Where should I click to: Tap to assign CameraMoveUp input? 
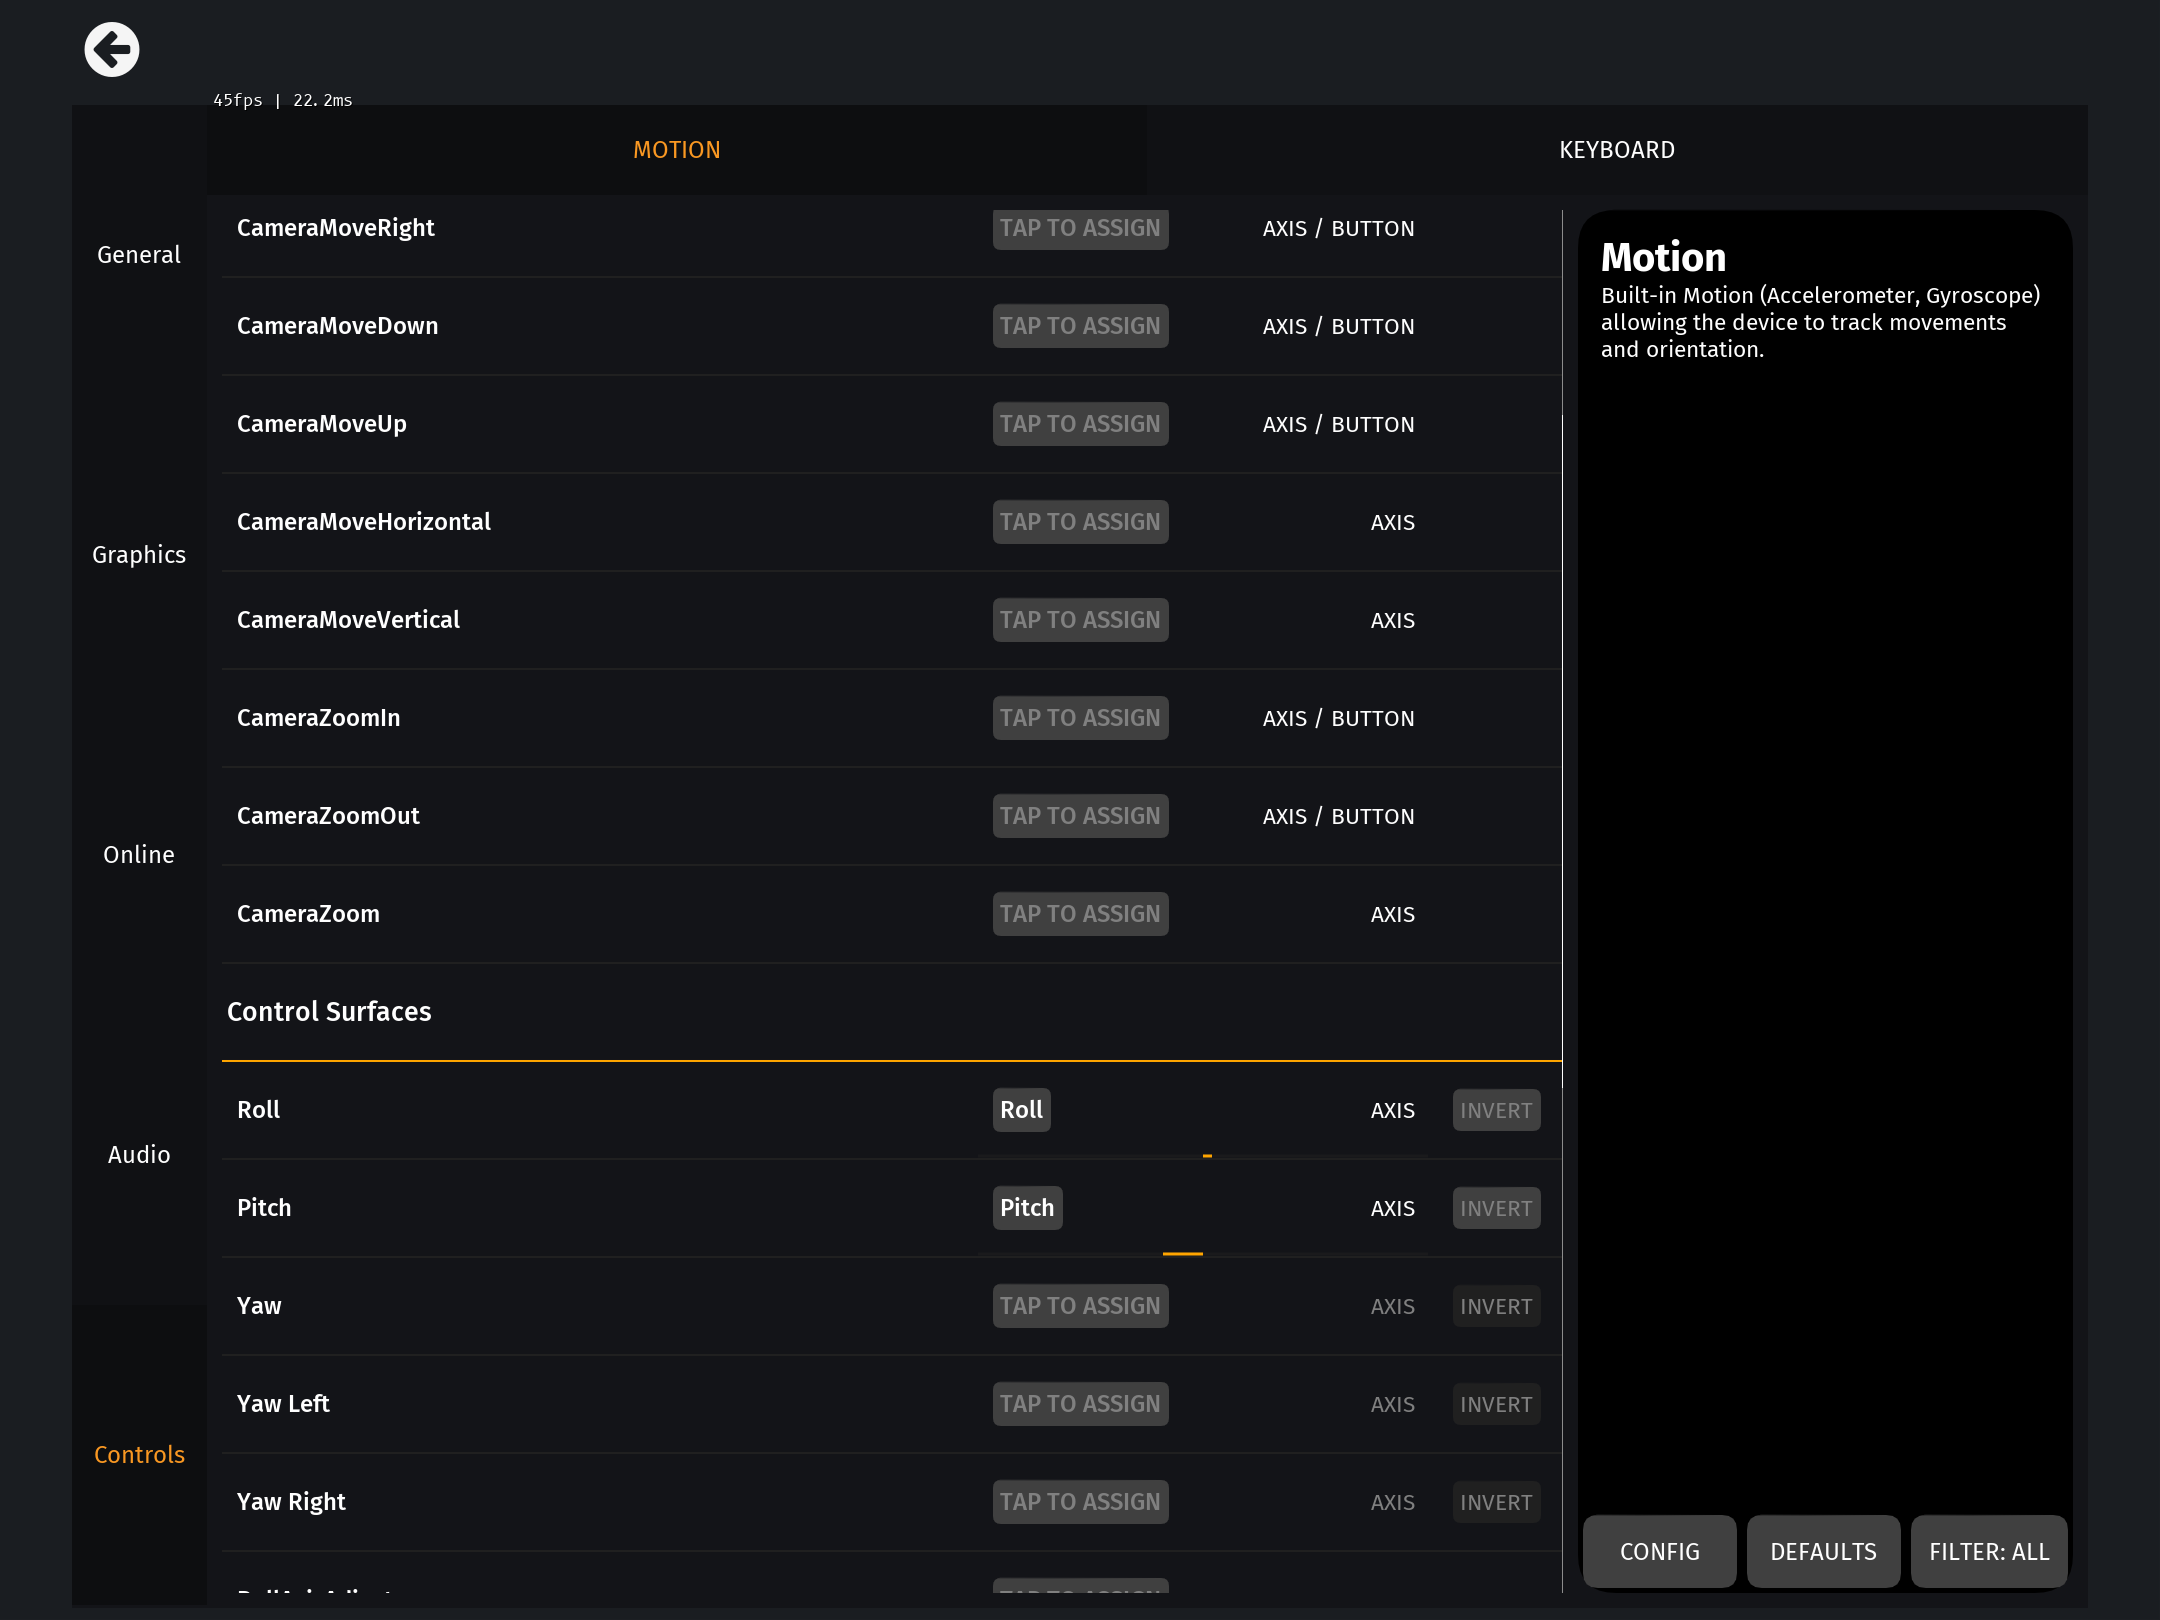coord(1080,424)
